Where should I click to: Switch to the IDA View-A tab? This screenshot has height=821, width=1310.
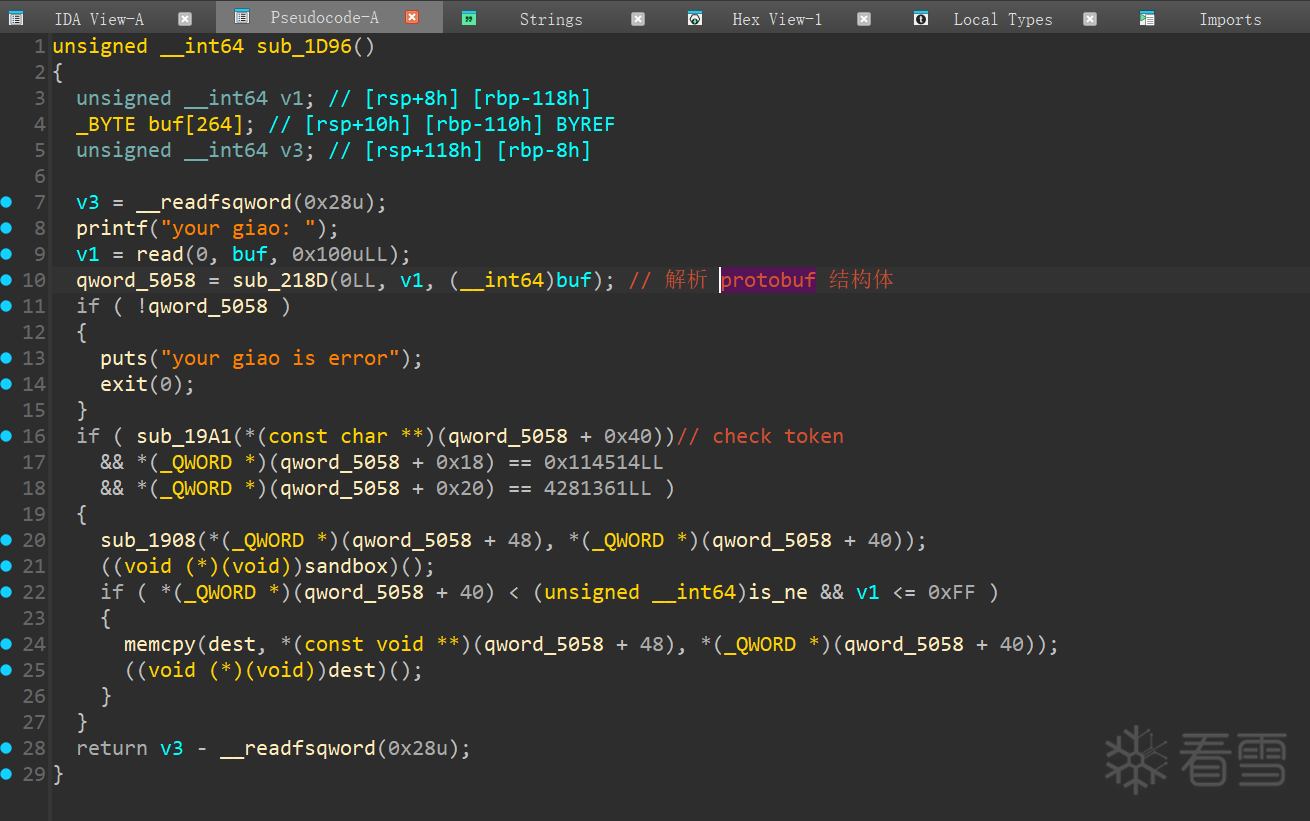pyautogui.click(x=99, y=18)
